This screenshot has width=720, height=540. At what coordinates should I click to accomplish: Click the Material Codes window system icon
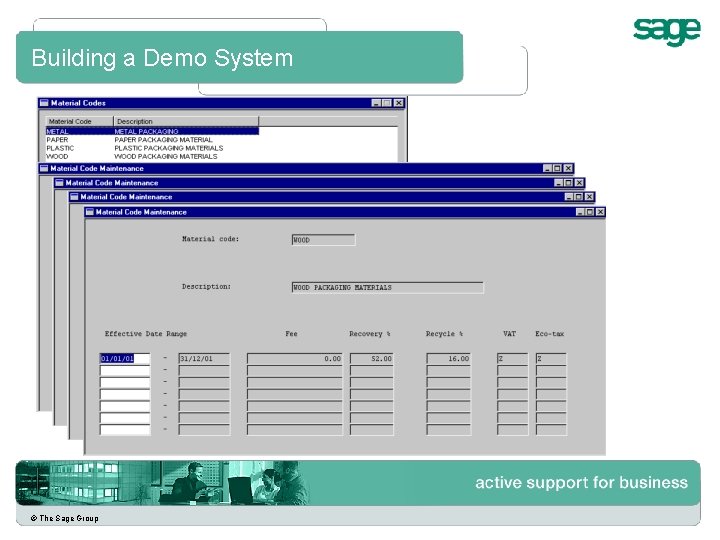pos(44,103)
